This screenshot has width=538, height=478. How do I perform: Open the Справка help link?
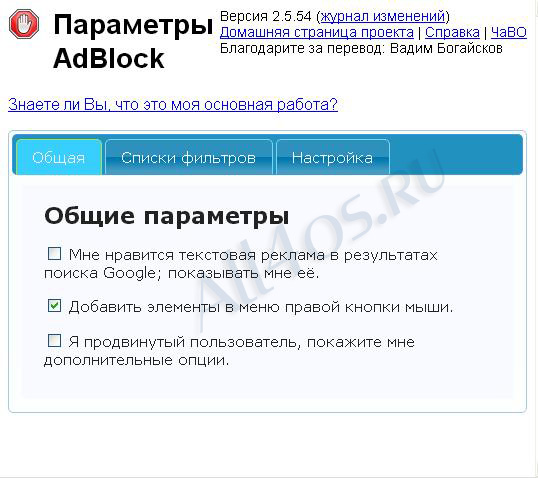[452, 33]
